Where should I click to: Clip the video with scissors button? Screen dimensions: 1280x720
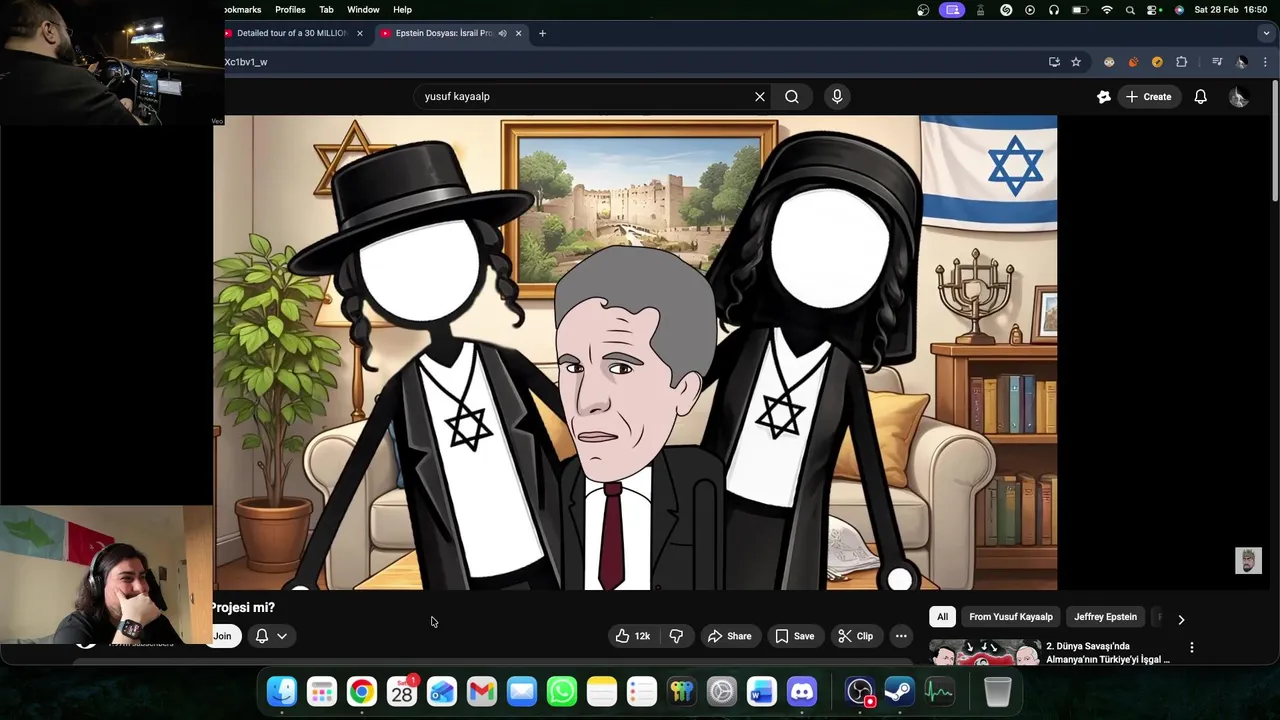pyautogui.click(x=855, y=636)
